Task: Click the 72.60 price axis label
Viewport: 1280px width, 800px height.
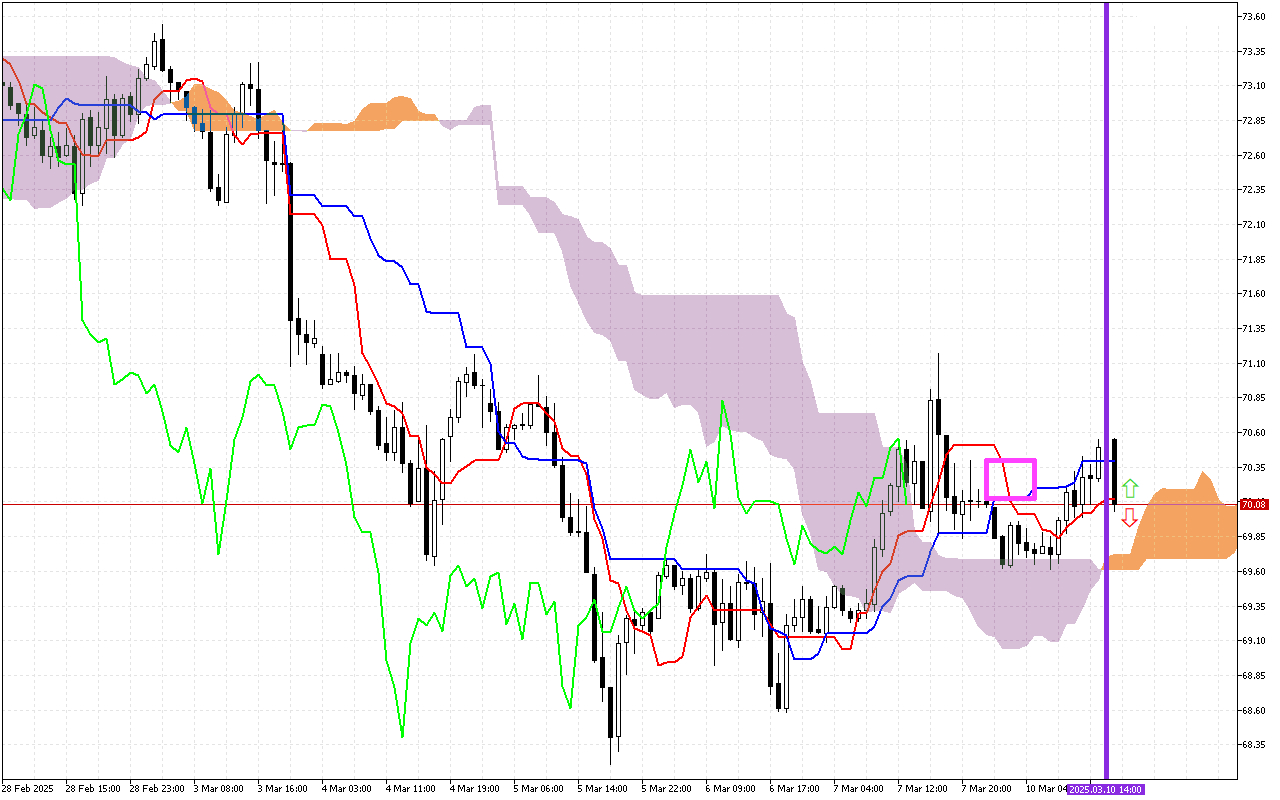Action: (1254, 155)
